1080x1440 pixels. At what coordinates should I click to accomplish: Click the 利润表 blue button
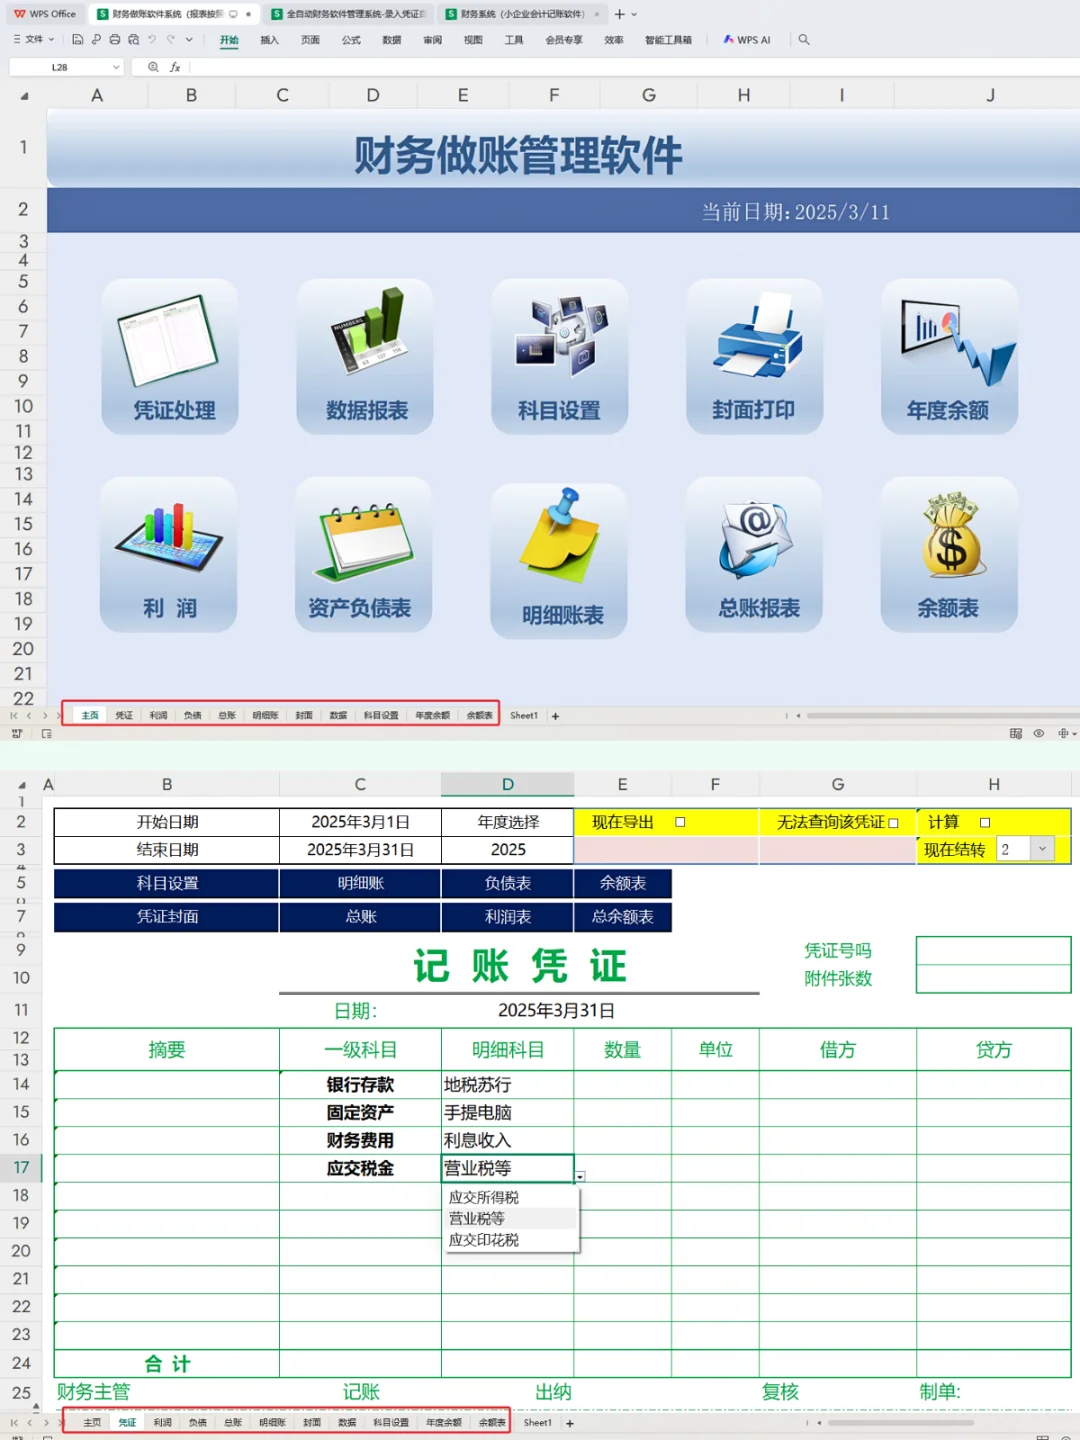(508, 917)
